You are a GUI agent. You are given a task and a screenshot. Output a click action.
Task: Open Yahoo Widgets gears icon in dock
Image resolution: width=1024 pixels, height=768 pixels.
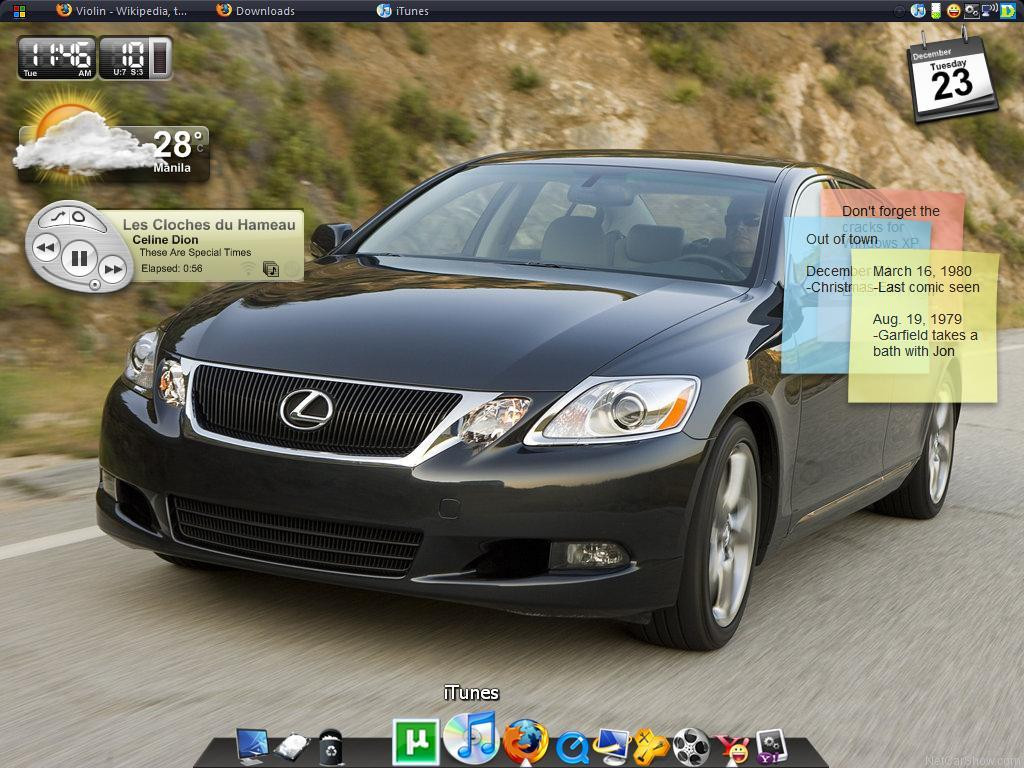tap(771, 746)
